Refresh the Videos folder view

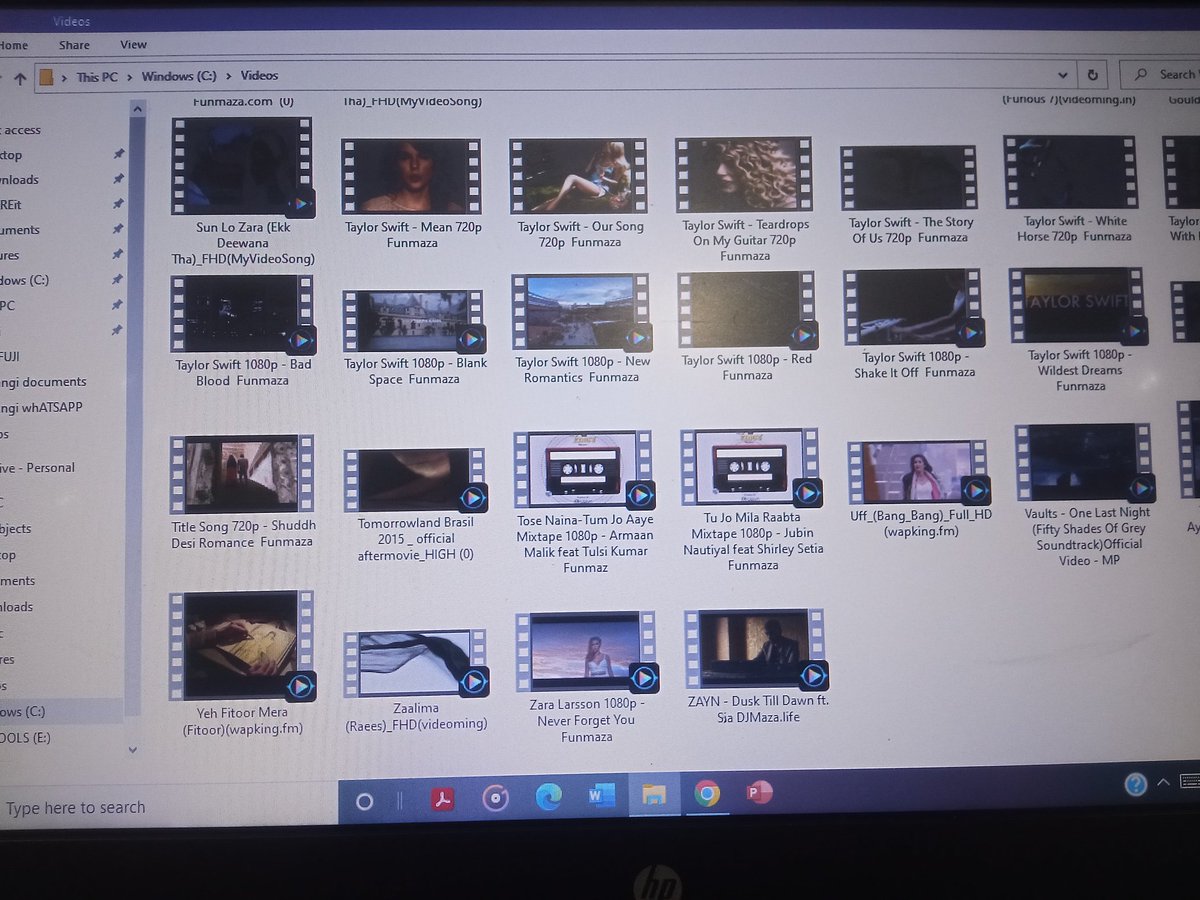pos(1092,74)
